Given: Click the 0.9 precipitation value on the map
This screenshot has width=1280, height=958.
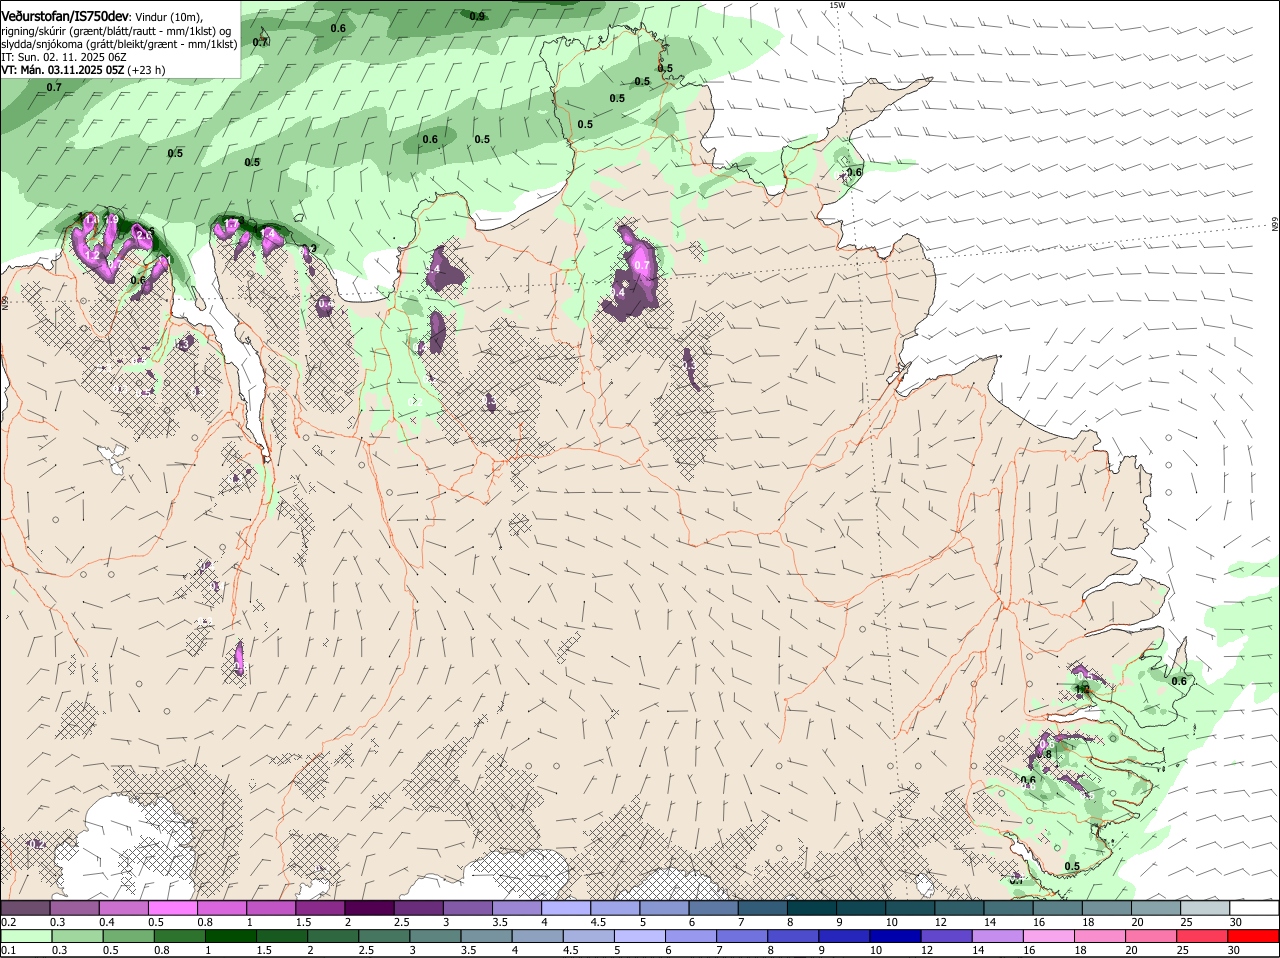Looking at the screenshot, I should click(477, 16).
